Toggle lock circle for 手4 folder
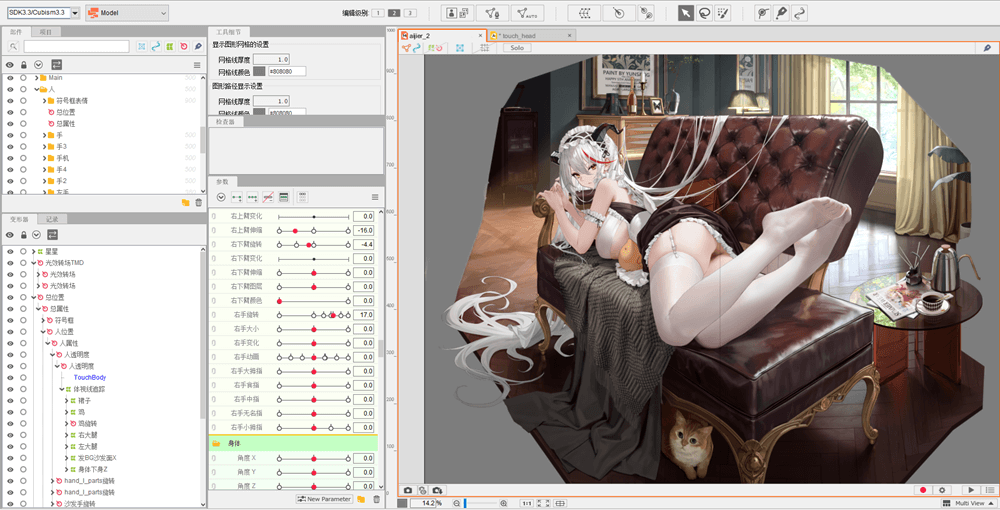1000x510 pixels. tap(24, 170)
